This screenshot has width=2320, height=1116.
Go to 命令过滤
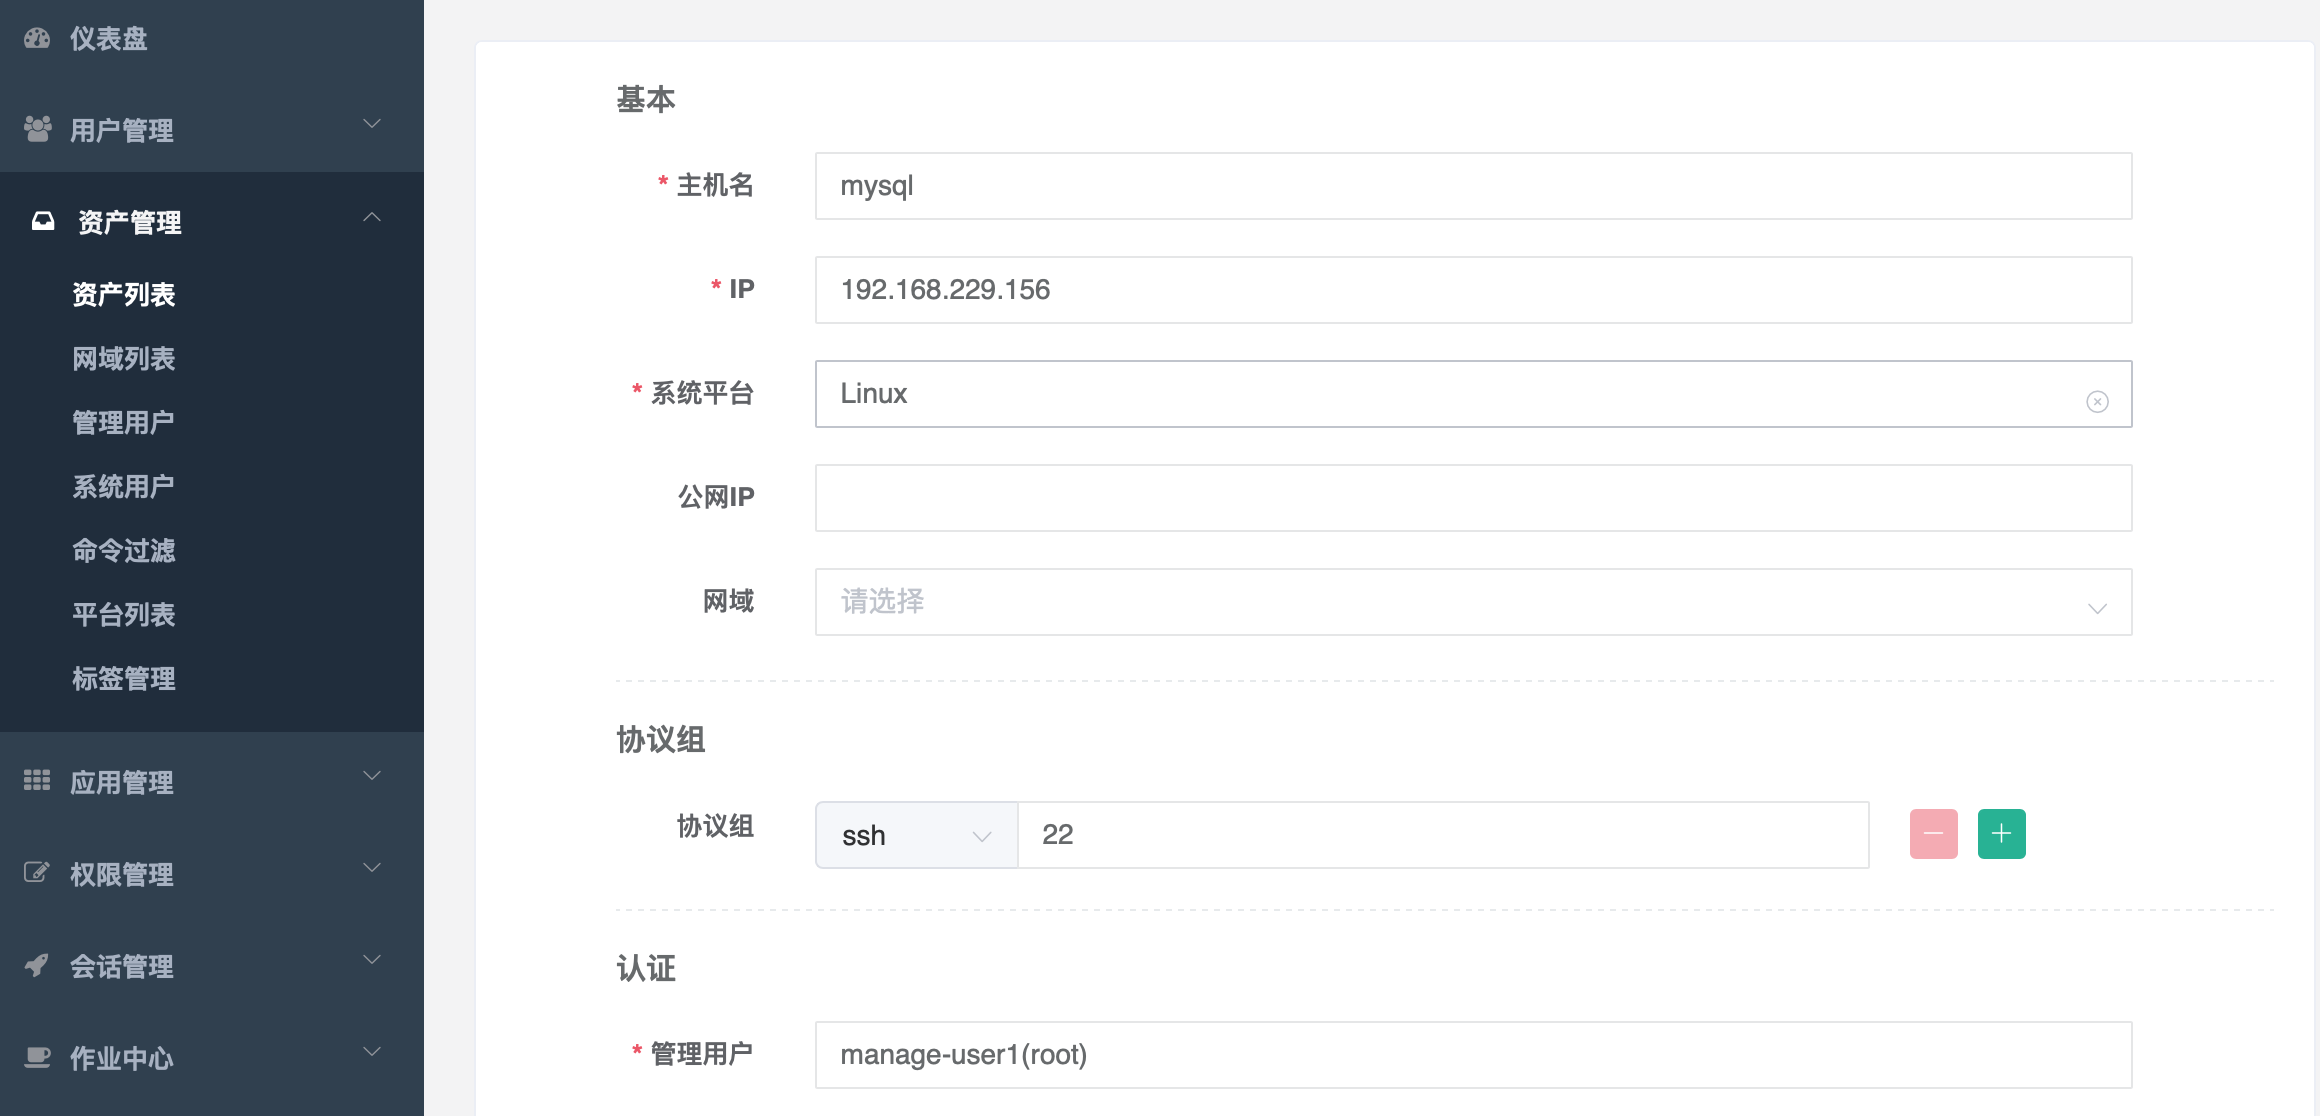click(124, 551)
